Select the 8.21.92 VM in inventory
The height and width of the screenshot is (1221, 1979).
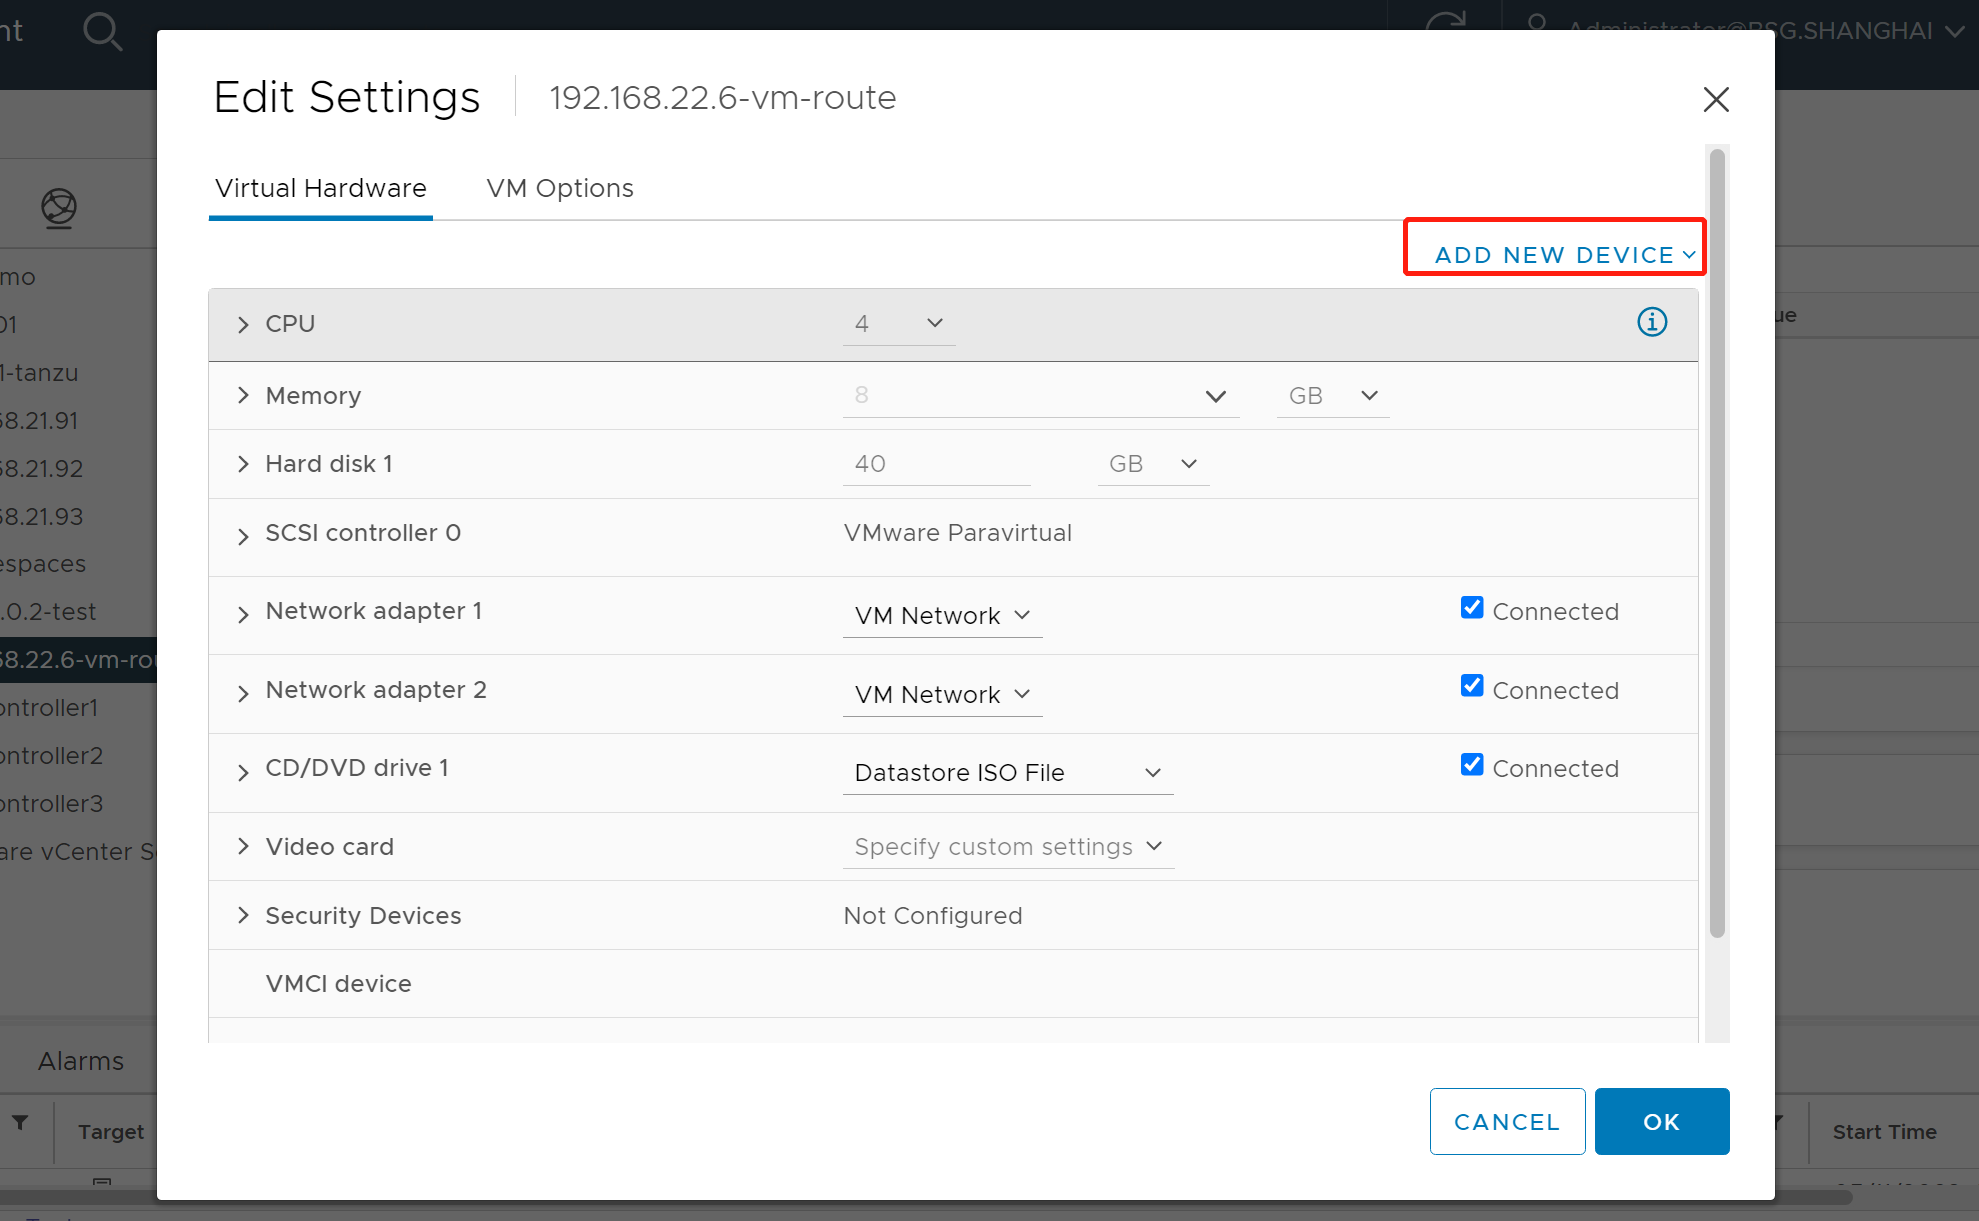[x=40, y=469]
